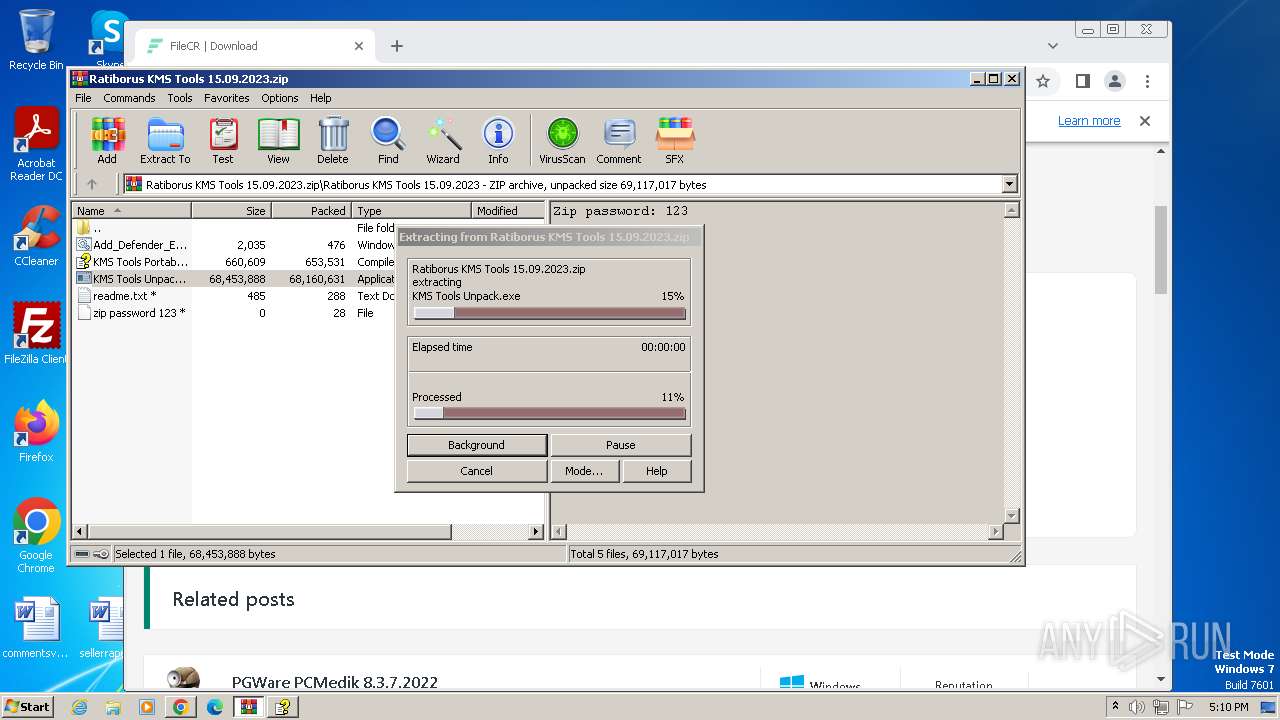This screenshot has width=1280, height=720.
Task: Open the Tools menu
Action: click(x=180, y=98)
